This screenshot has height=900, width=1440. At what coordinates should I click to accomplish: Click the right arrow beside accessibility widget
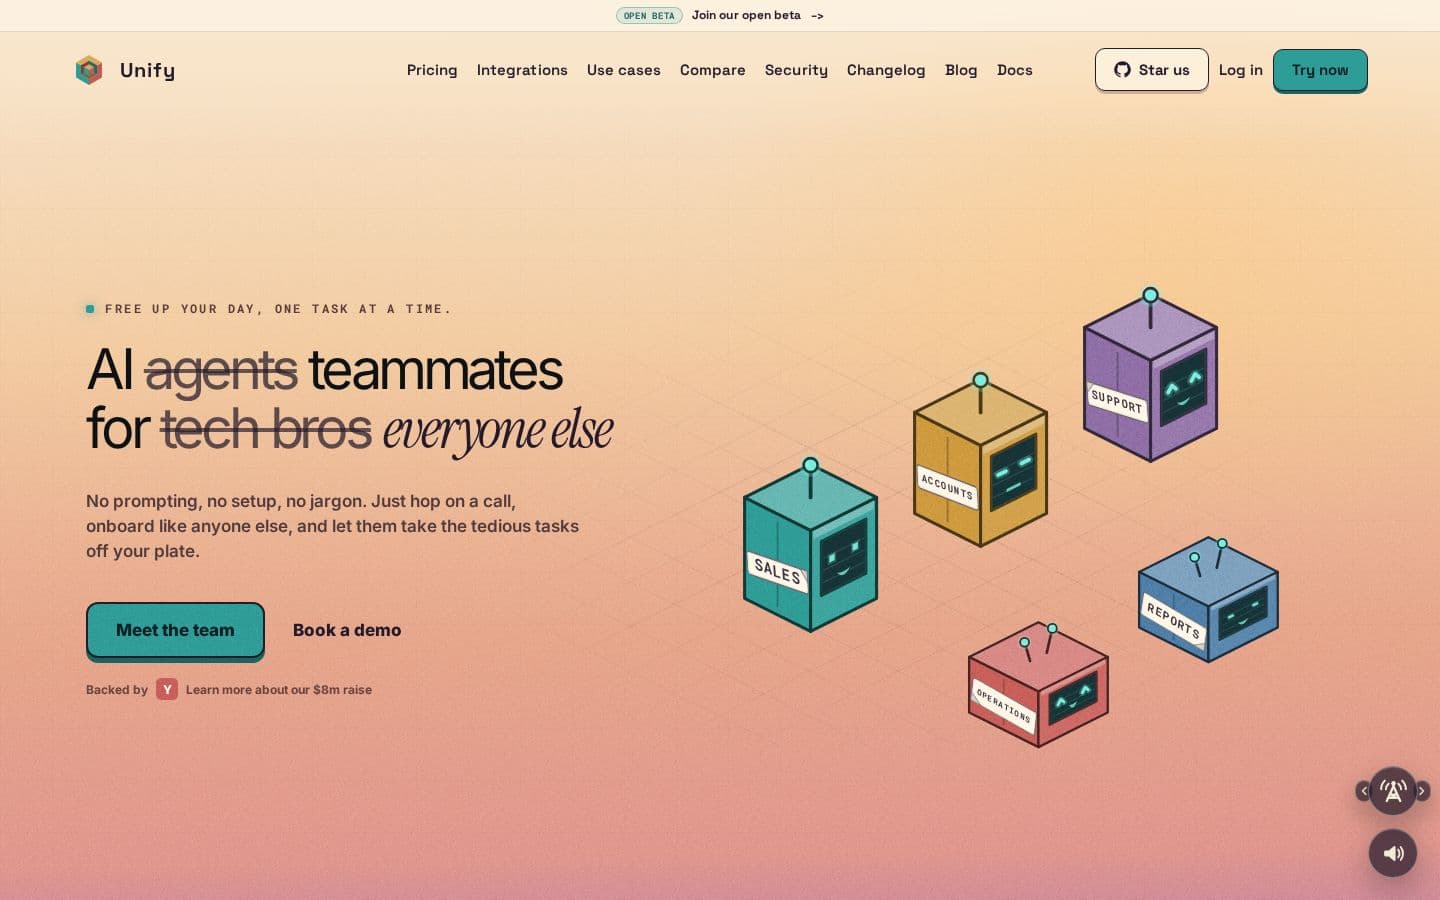tap(1422, 791)
